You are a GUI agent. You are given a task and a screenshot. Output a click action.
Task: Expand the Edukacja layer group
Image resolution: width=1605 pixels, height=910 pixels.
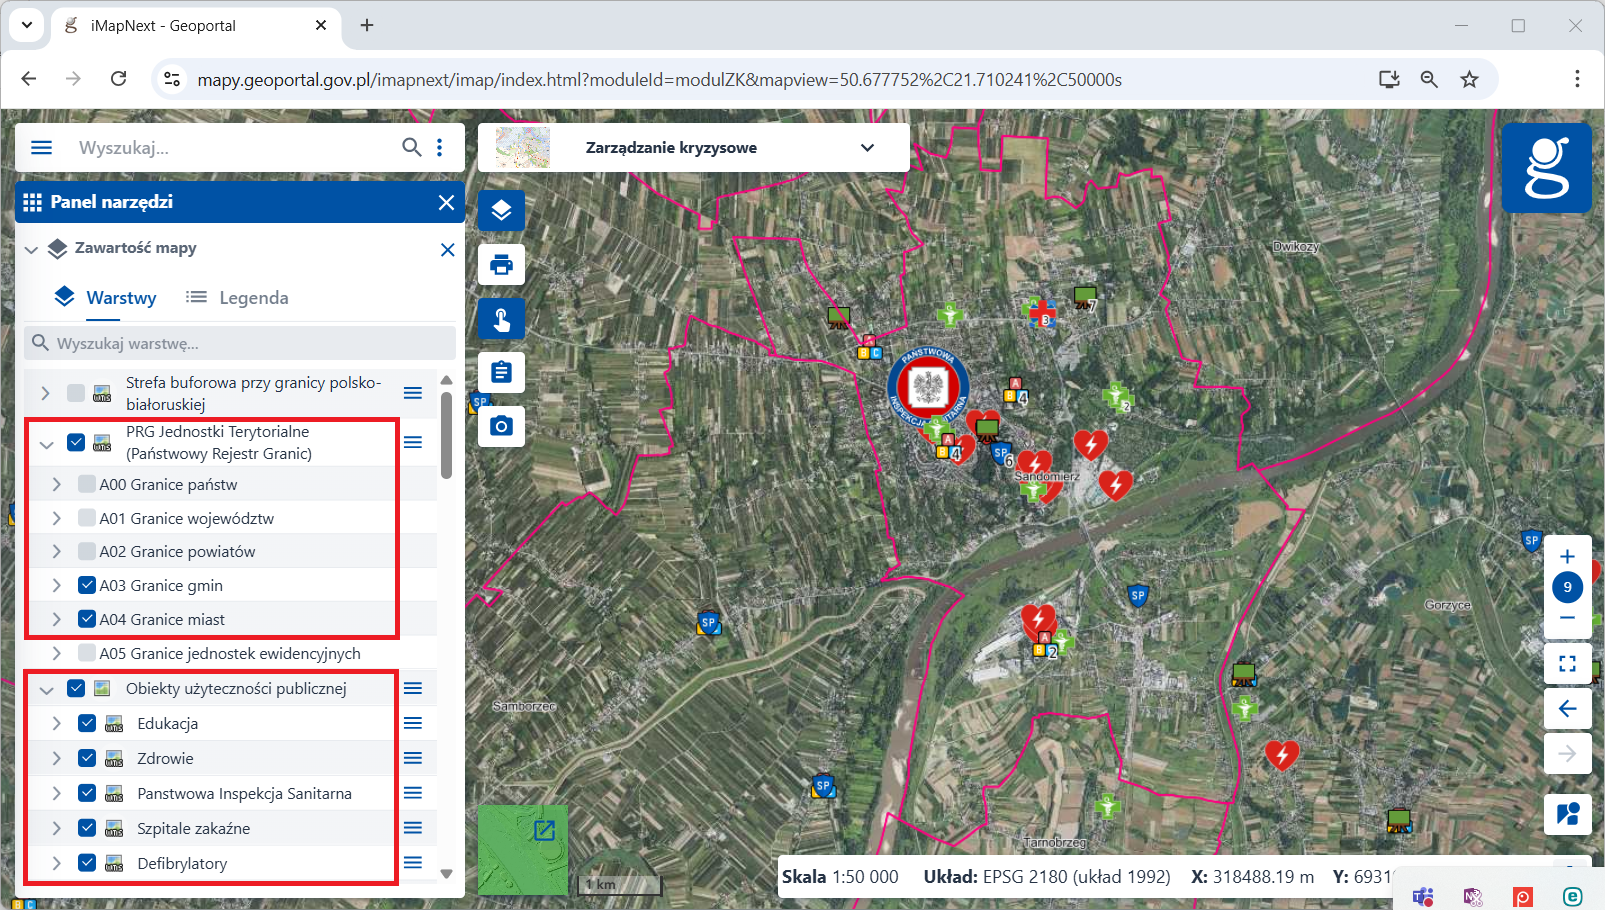[x=57, y=723]
